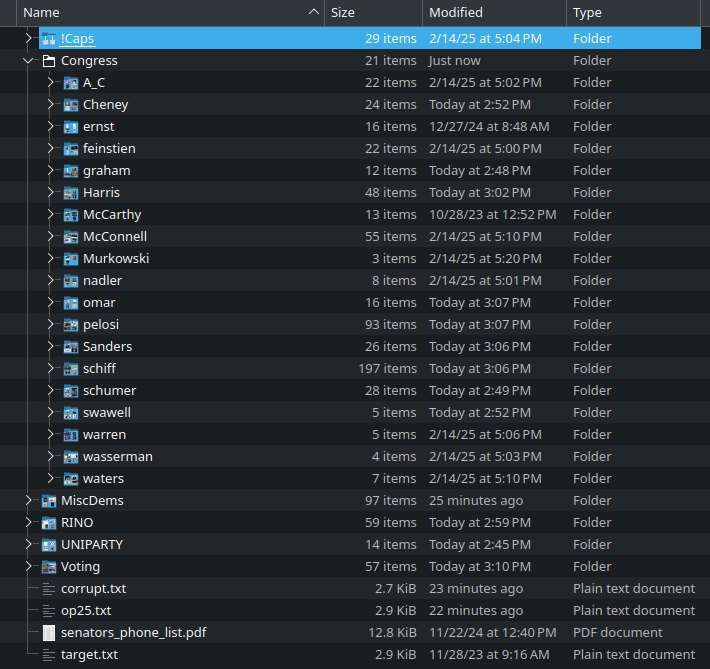
Task: Click the 'PDF document' type cell
Action: (618, 633)
